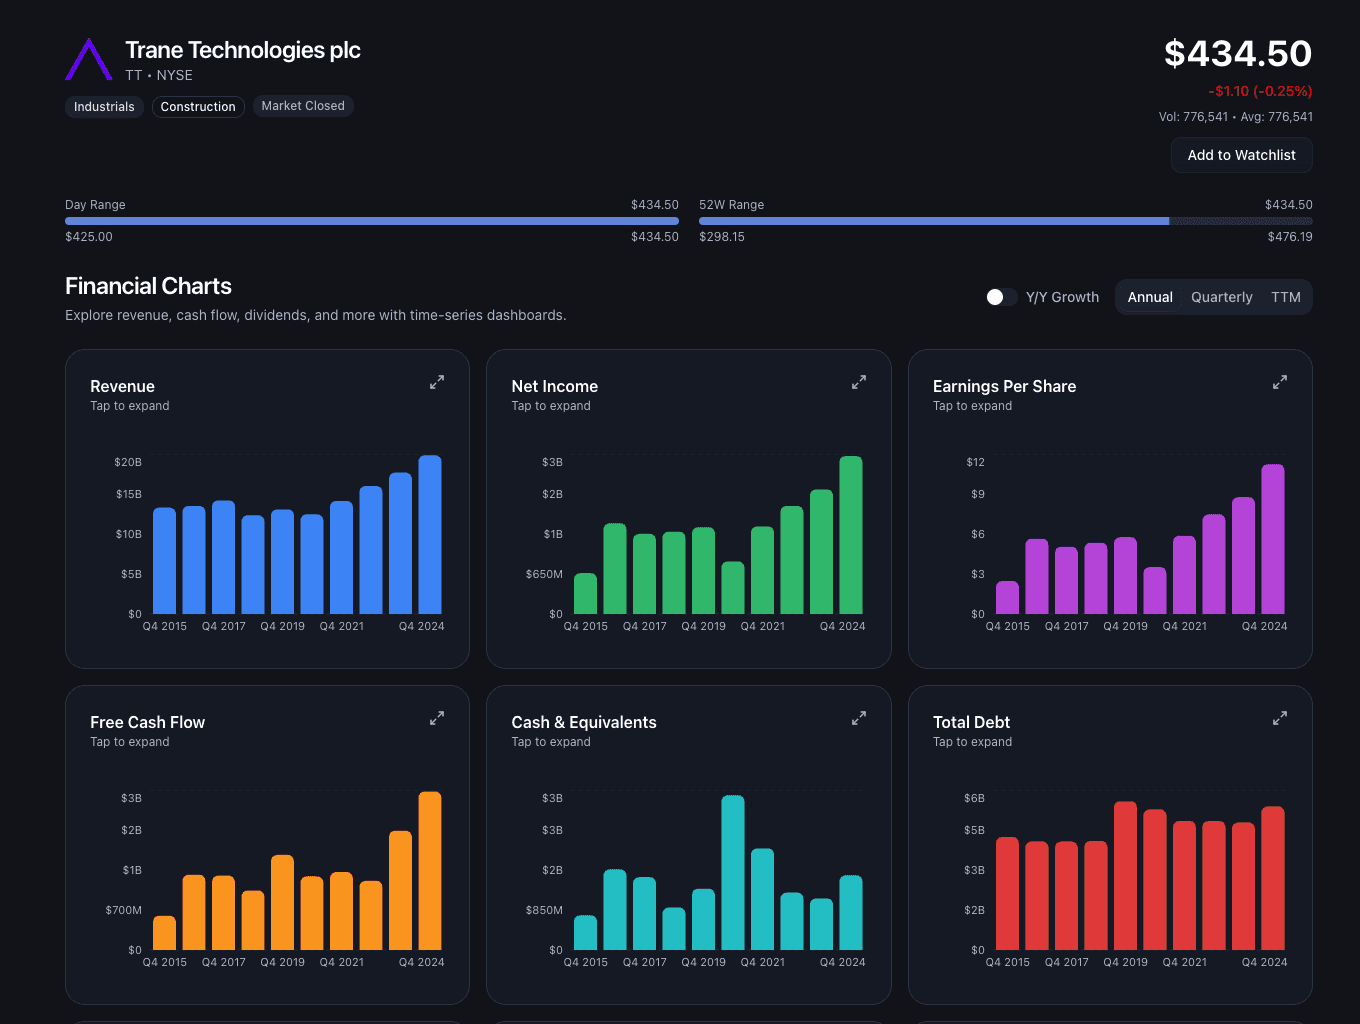Switch to the Quarterly tab

[1221, 297]
